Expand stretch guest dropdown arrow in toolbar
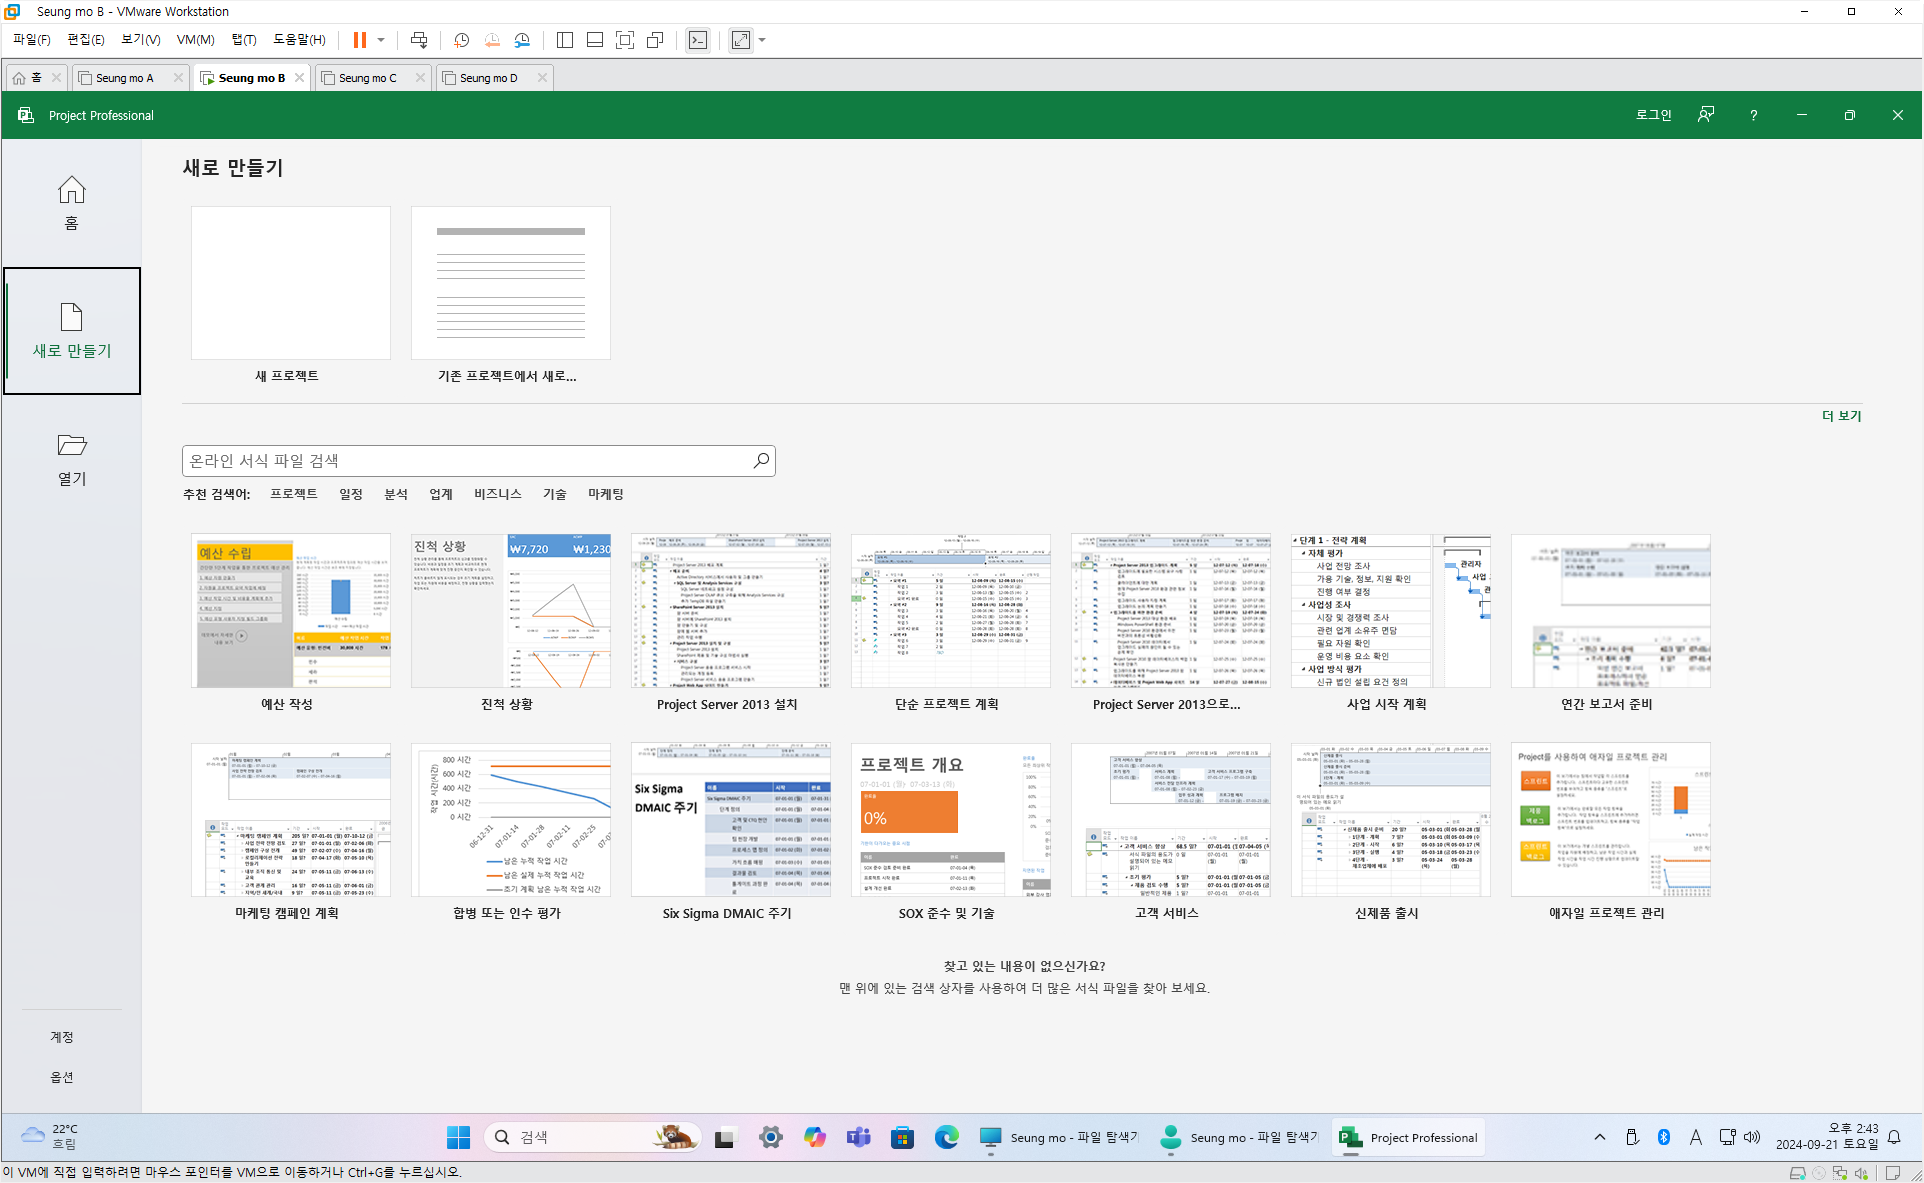This screenshot has height=1183, width=1924. [762, 40]
